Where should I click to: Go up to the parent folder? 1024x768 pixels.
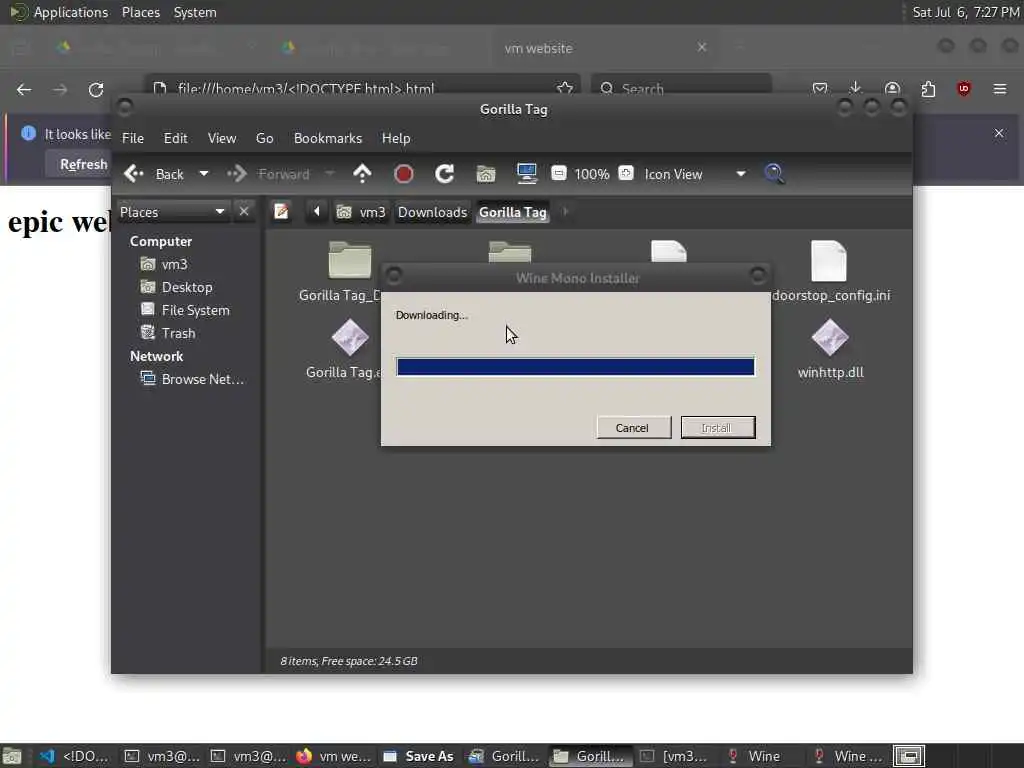(x=362, y=174)
